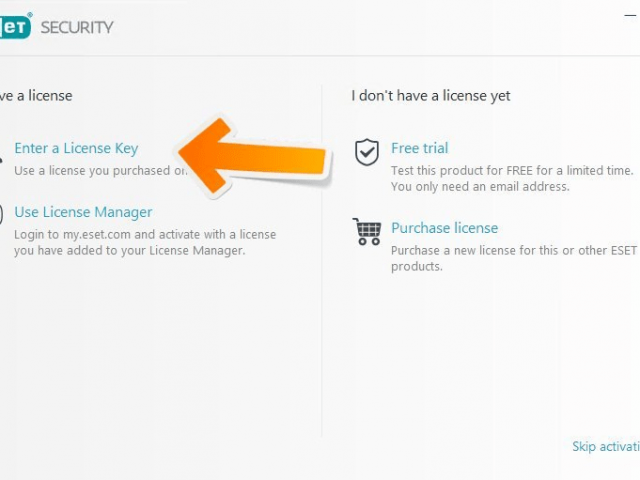Click the icon left of Enter a License Key
Screen dimensions: 640x480
[3, 152]
